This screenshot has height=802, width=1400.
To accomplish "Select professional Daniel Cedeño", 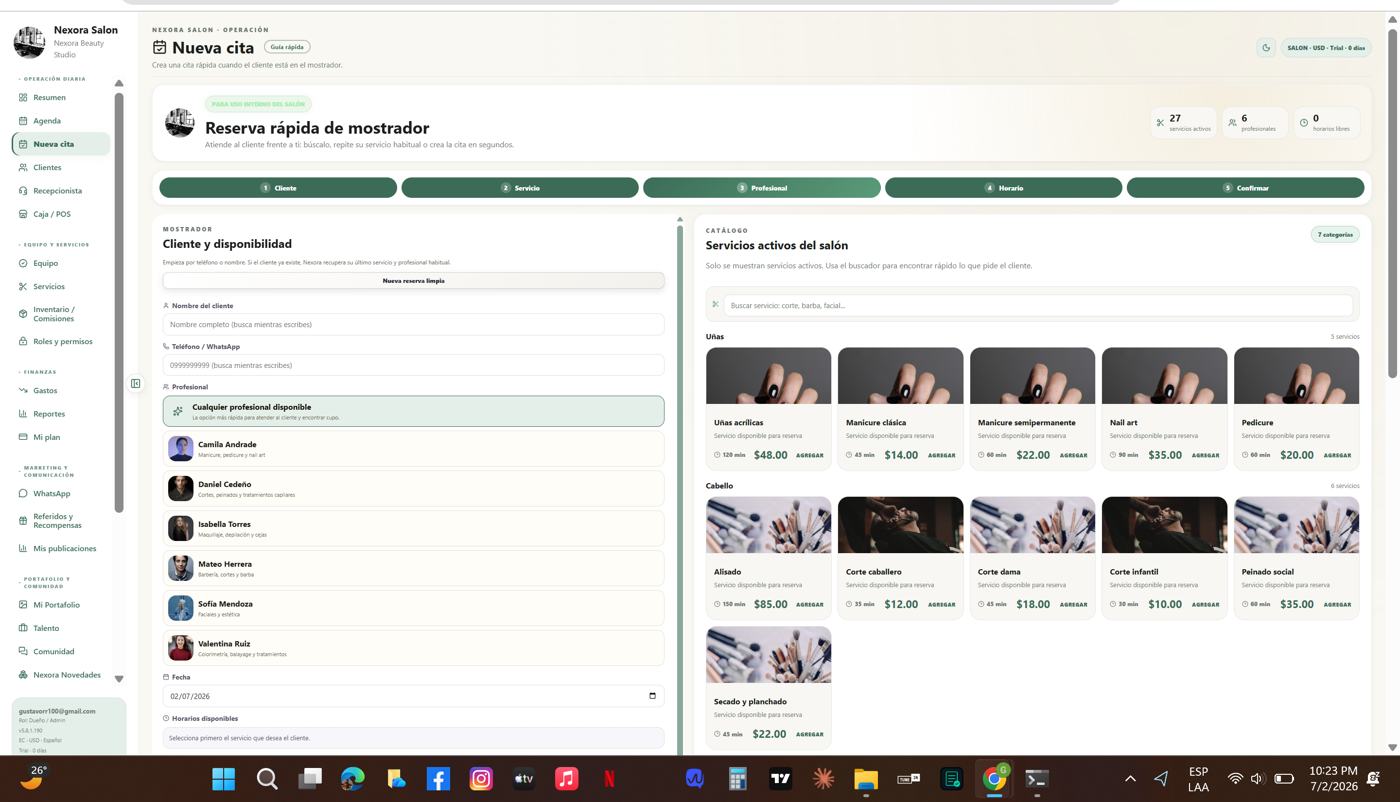I will point(413,488).
